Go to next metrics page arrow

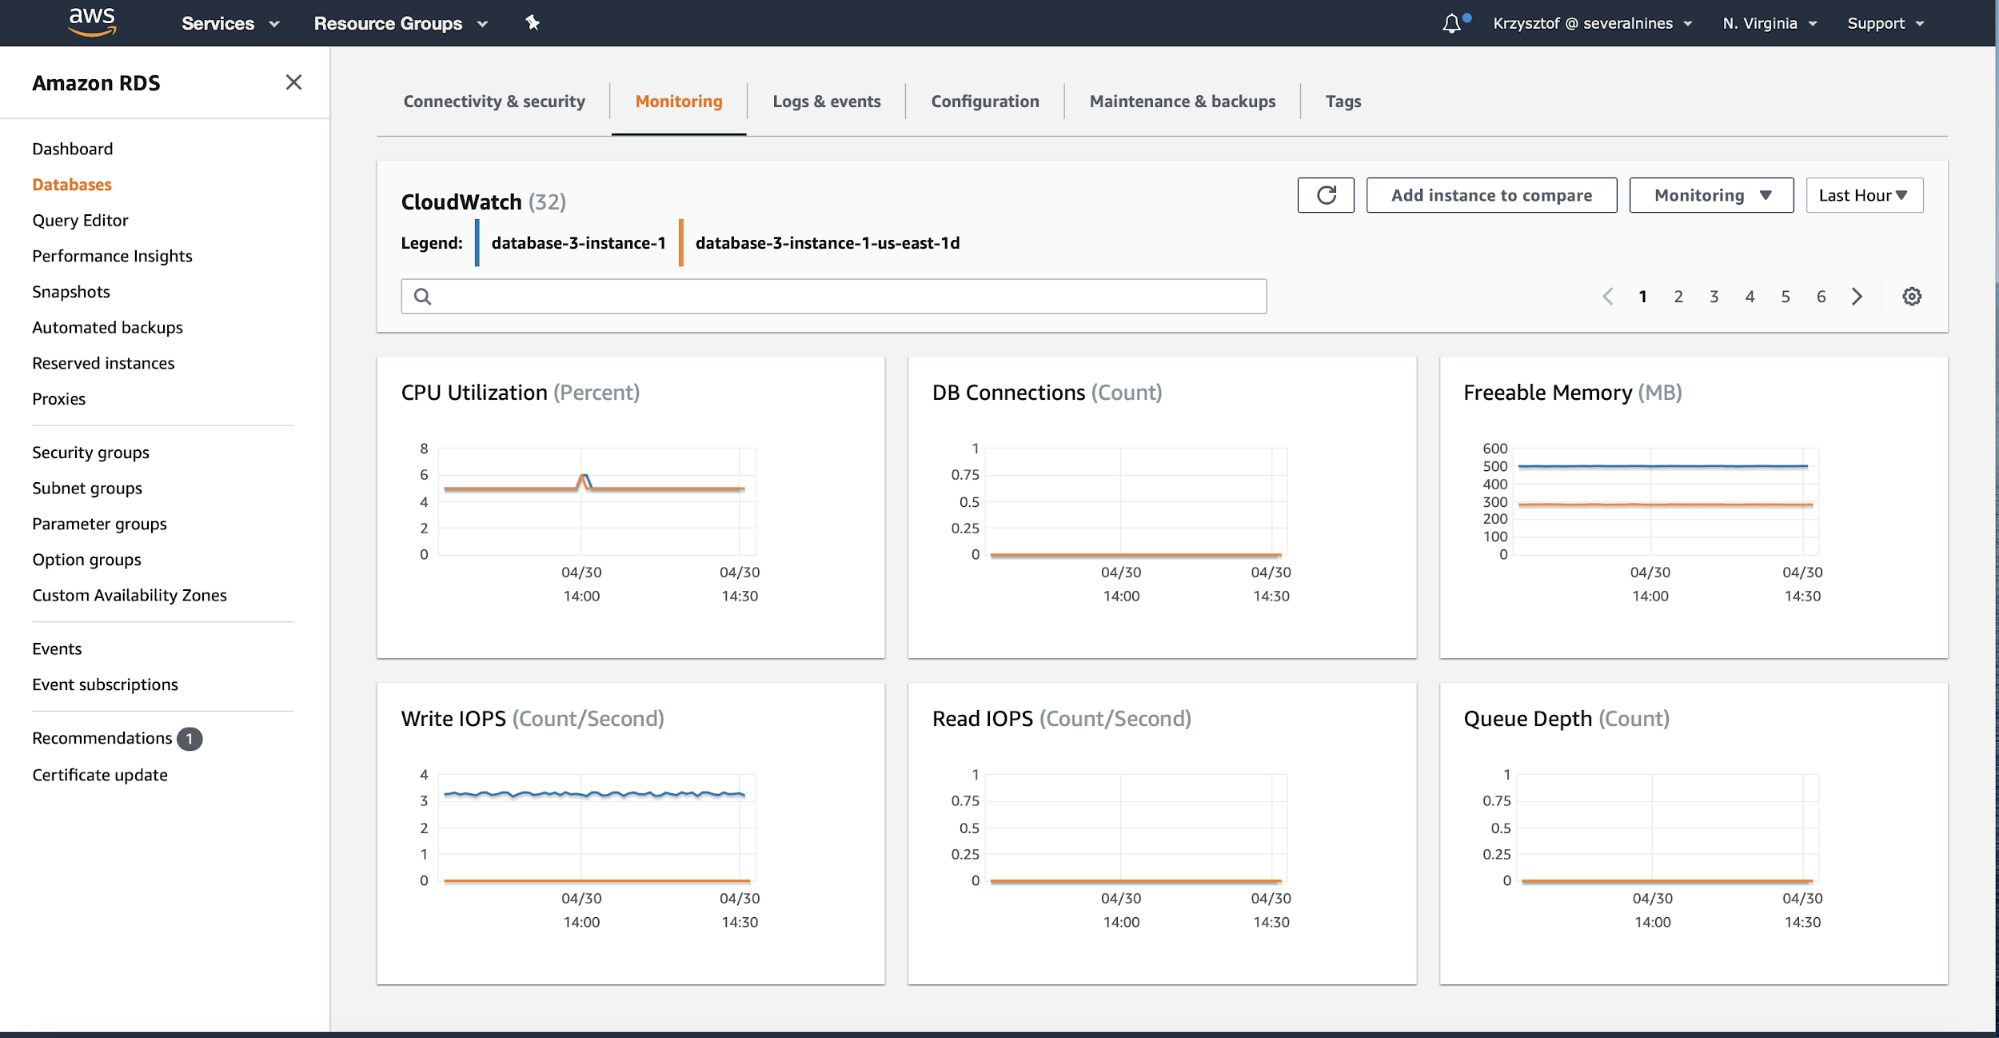coord(1857,296)
